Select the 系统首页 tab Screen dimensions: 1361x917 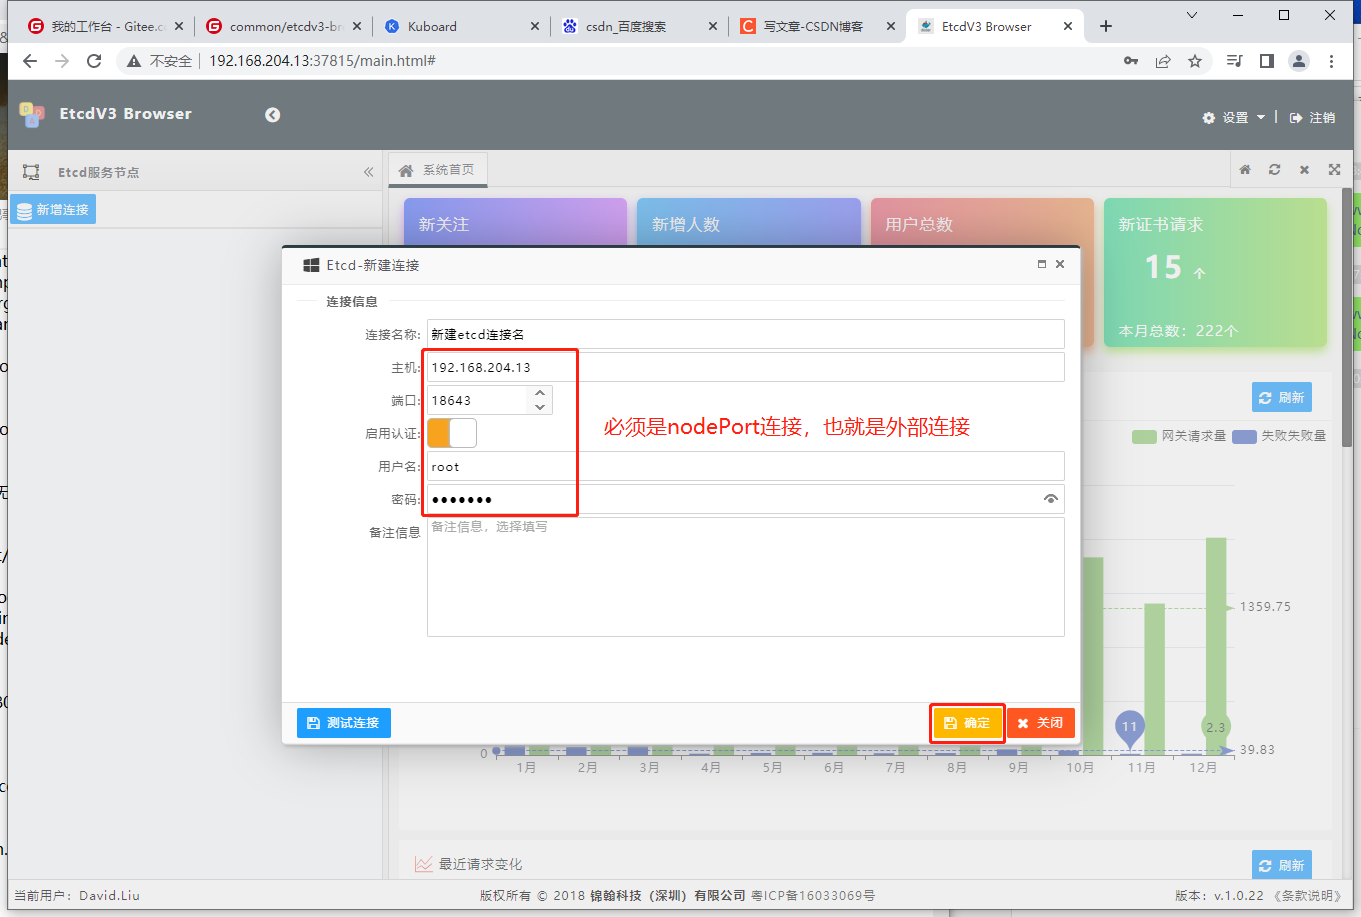tap(437, 170)
